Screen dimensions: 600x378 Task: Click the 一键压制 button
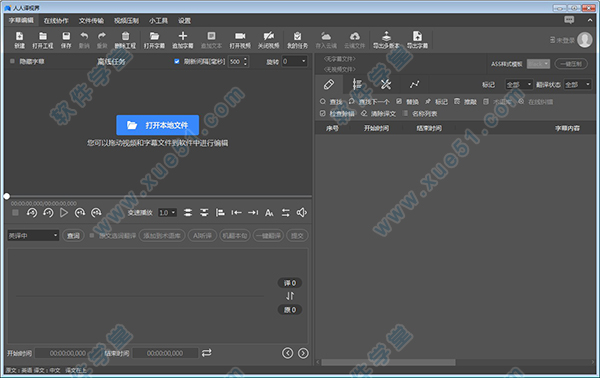(x=571, y=64)
